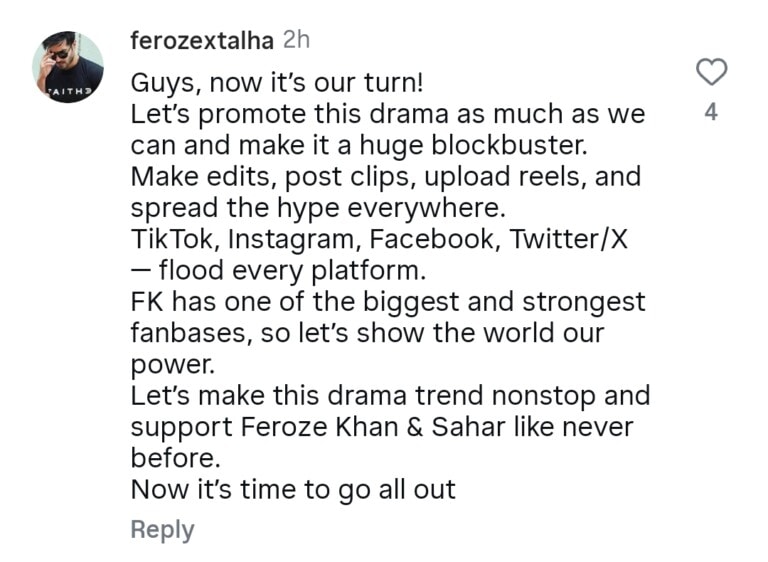Like the comment with the heart icon
Image resolution: width=768 pixels, height=562 pixels.
pyautogui.click(x=711, y=72)
